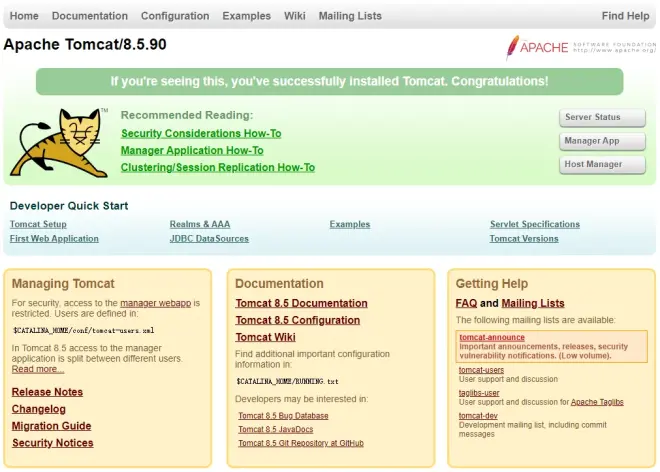Open the tomcat-dev mailing list link
Viewport: 660px width, 472px height.
(478, 416)
